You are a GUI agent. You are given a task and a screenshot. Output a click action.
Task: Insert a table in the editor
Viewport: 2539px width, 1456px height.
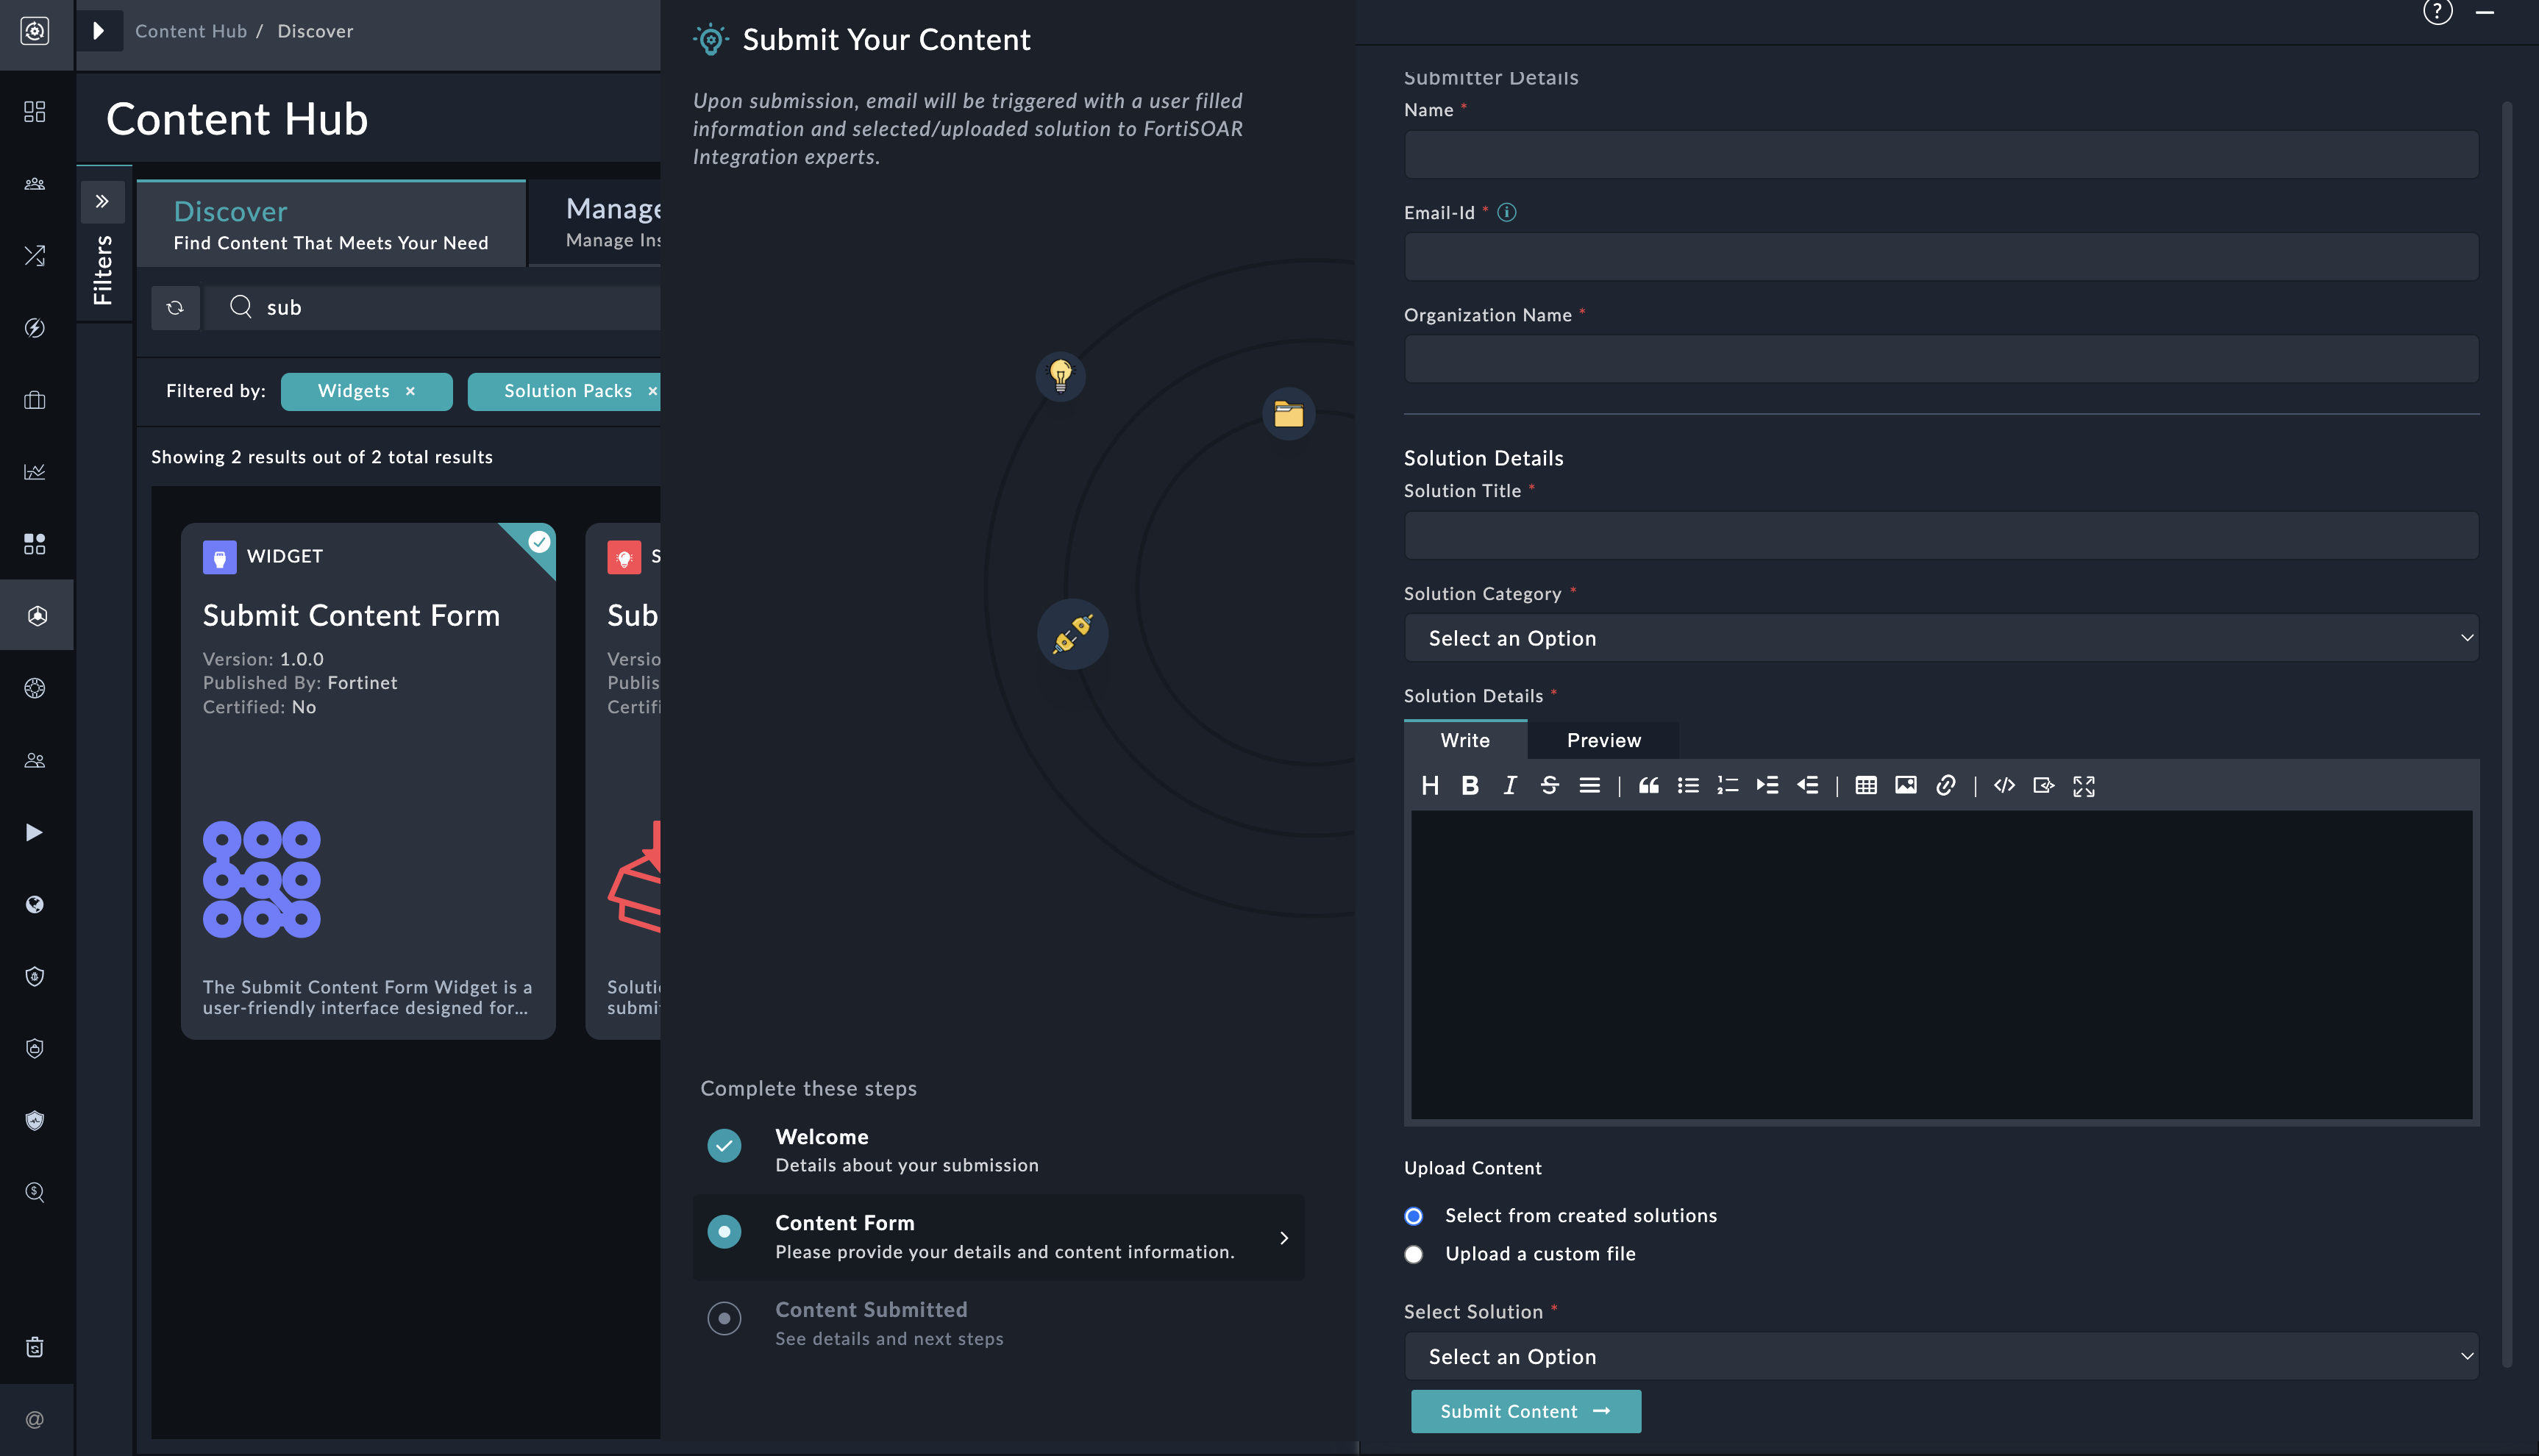coord(1865,786)
